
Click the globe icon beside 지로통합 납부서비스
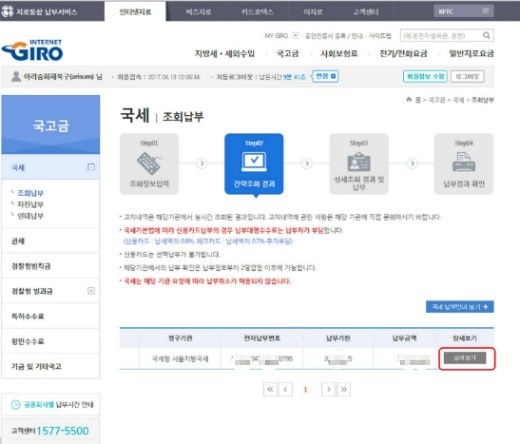(7, 11)
